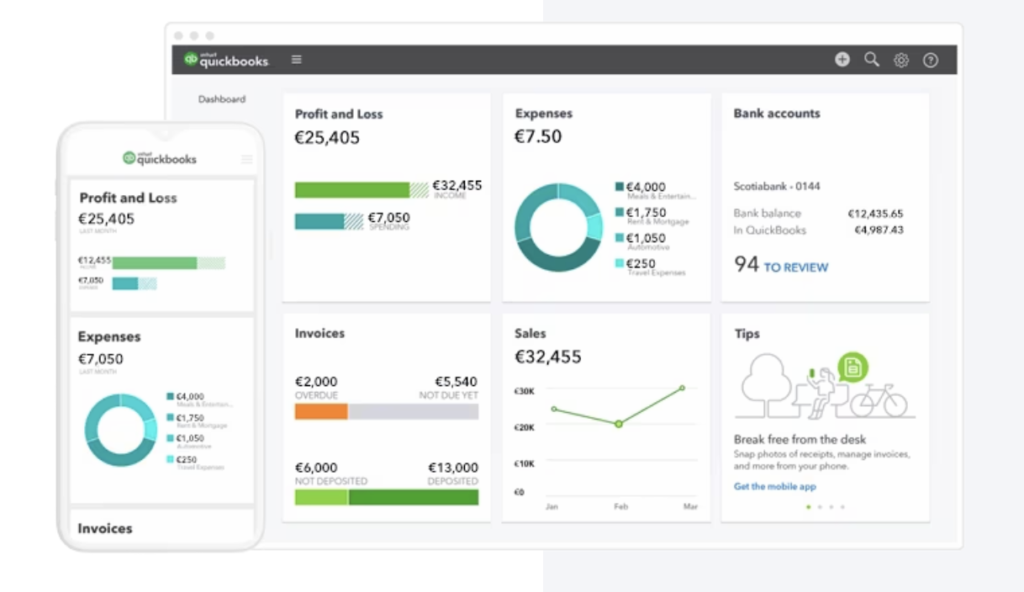Click the green receipt icon in Tips
The image size is (1024, 592).
[852, 367]
